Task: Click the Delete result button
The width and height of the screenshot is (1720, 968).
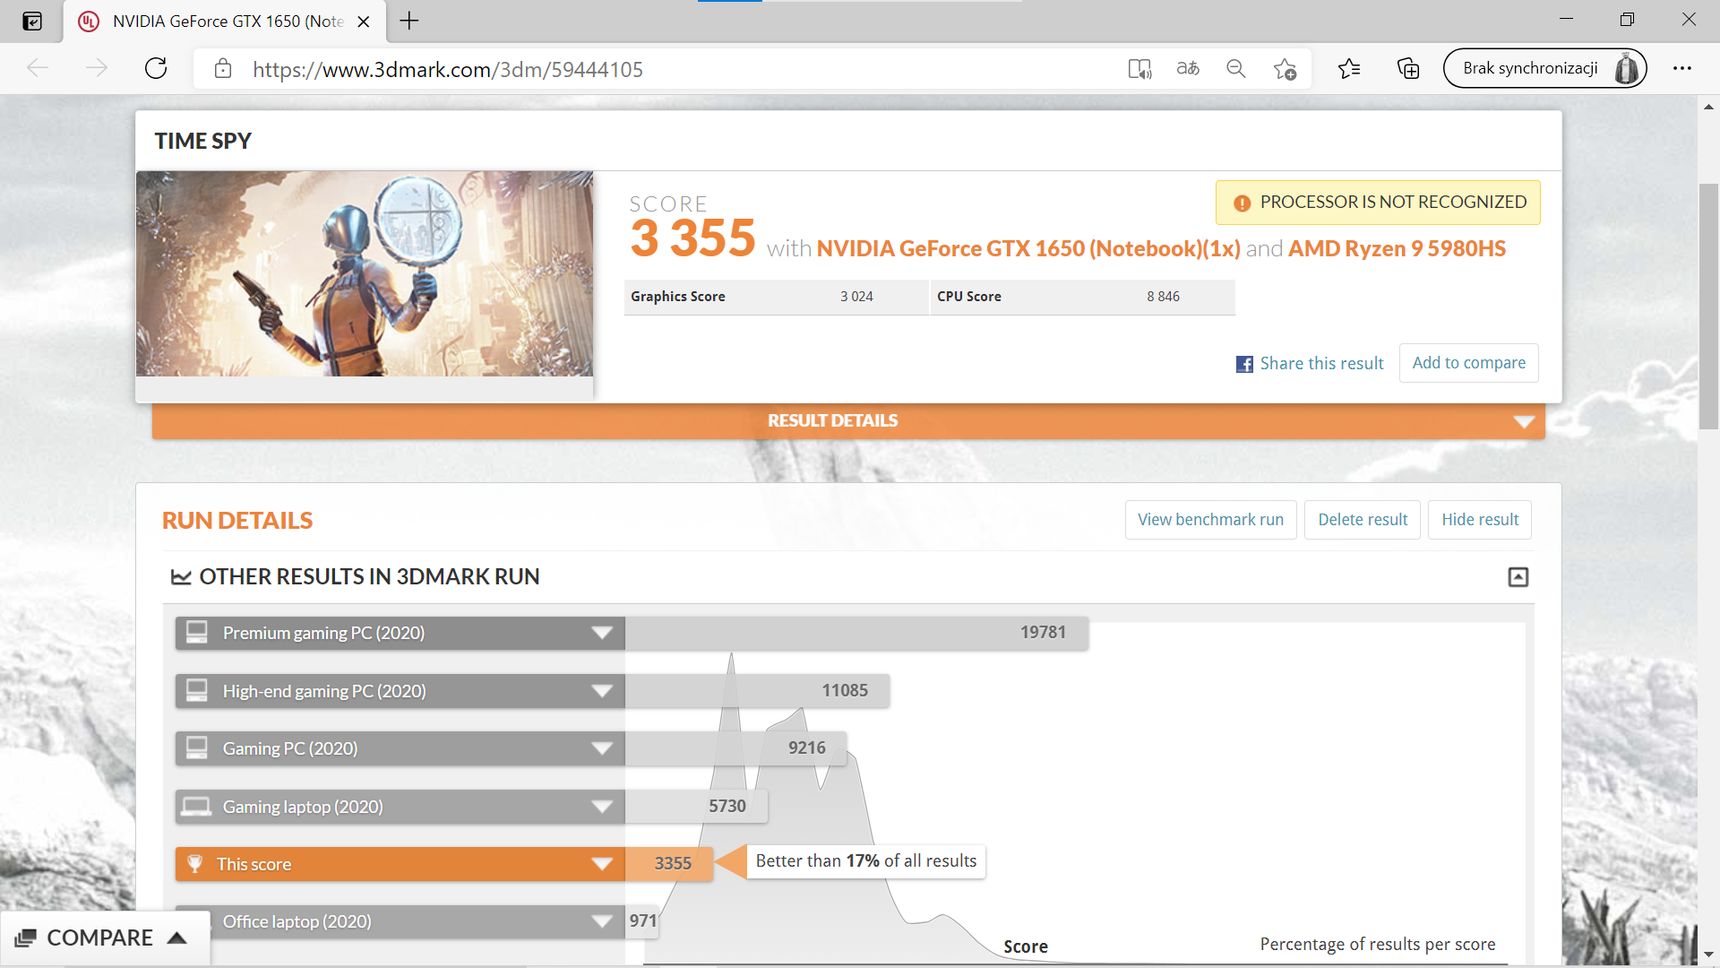Action: (x=1362, y=520)
